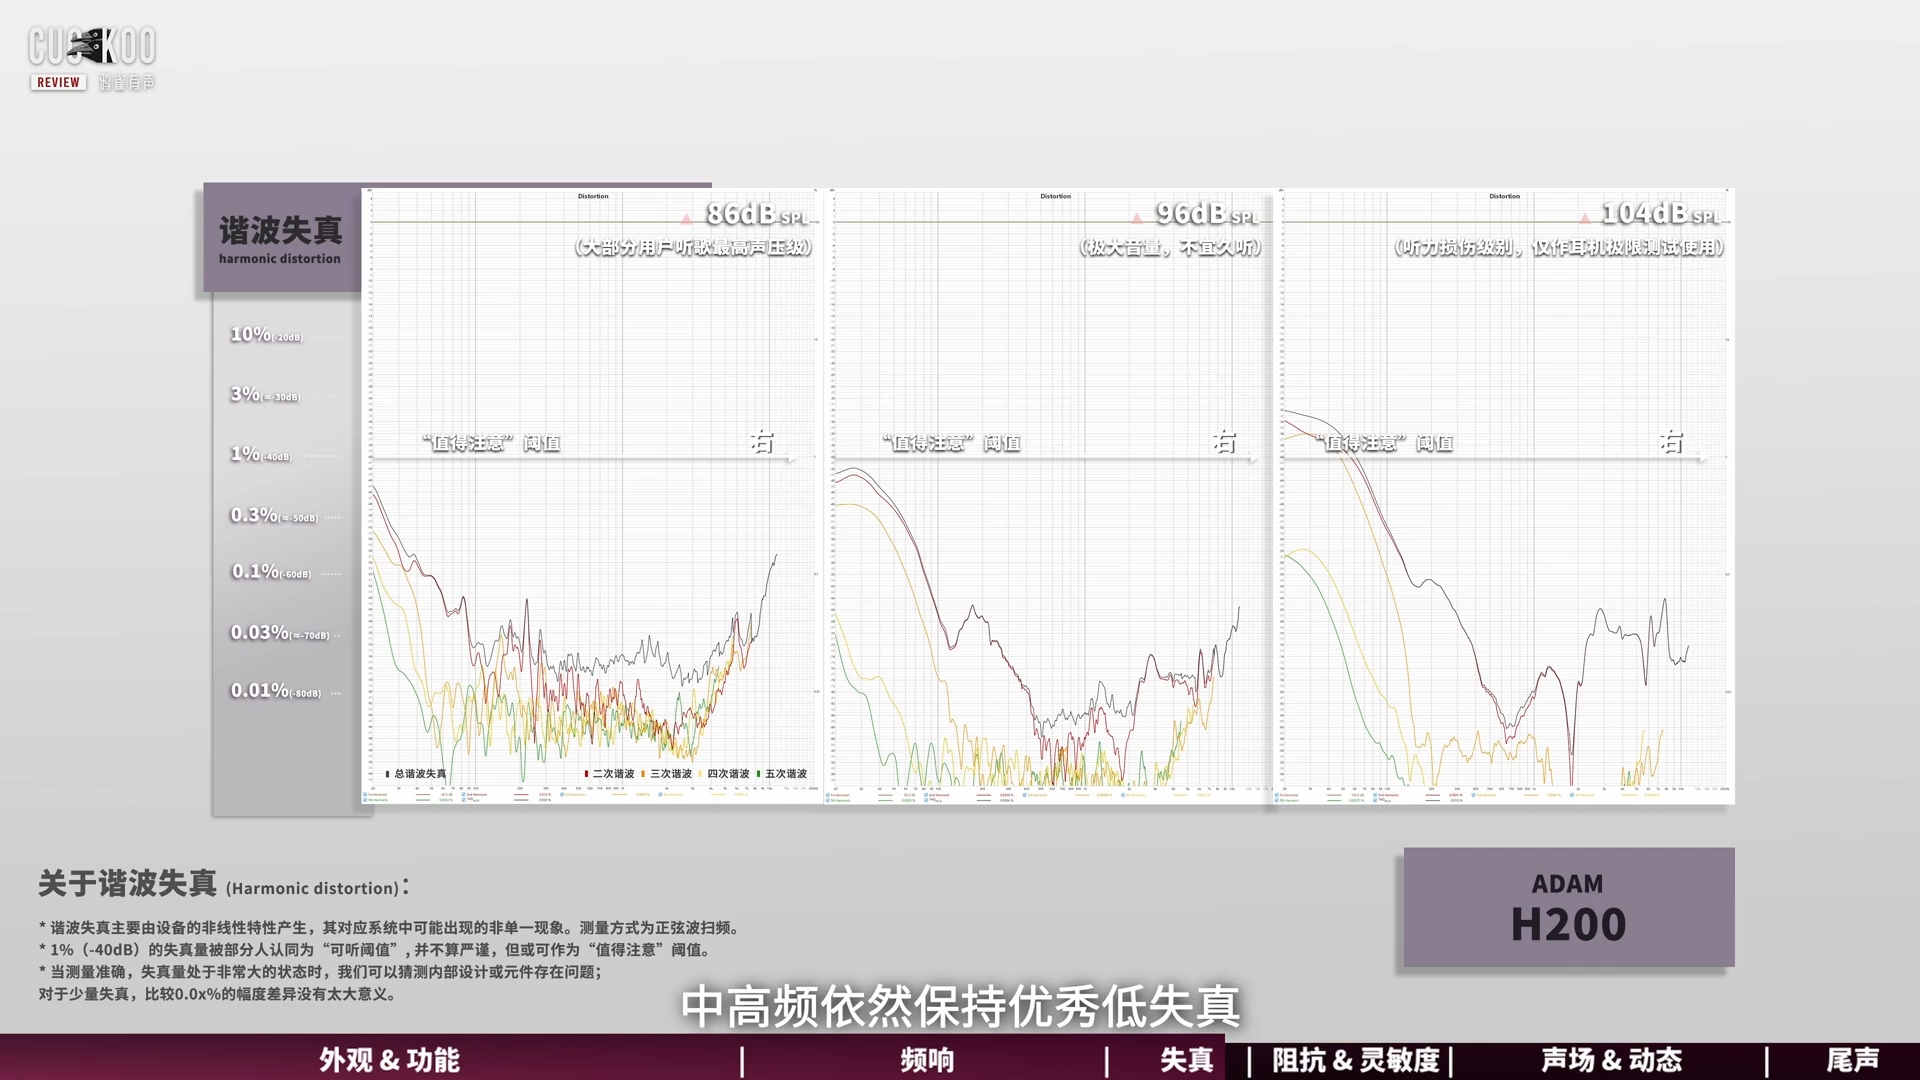Click the CUCKOO logo icon

[x=92, y=45]
